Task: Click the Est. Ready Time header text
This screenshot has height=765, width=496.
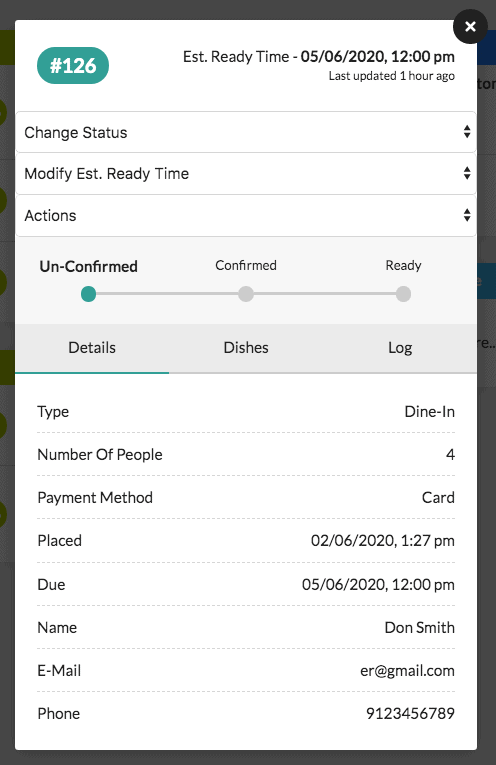Action: click(x=318, y=57)
